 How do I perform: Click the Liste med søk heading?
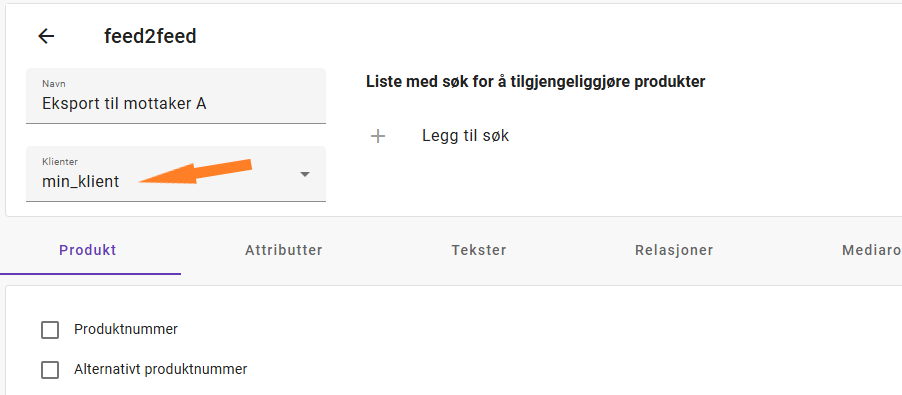point(536,82)
